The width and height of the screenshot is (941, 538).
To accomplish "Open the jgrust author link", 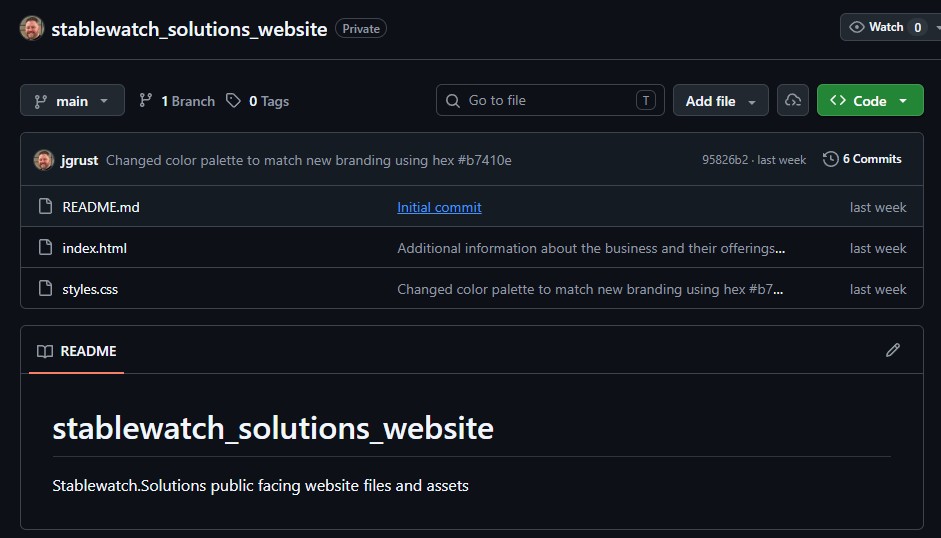I will click(79, 160).
